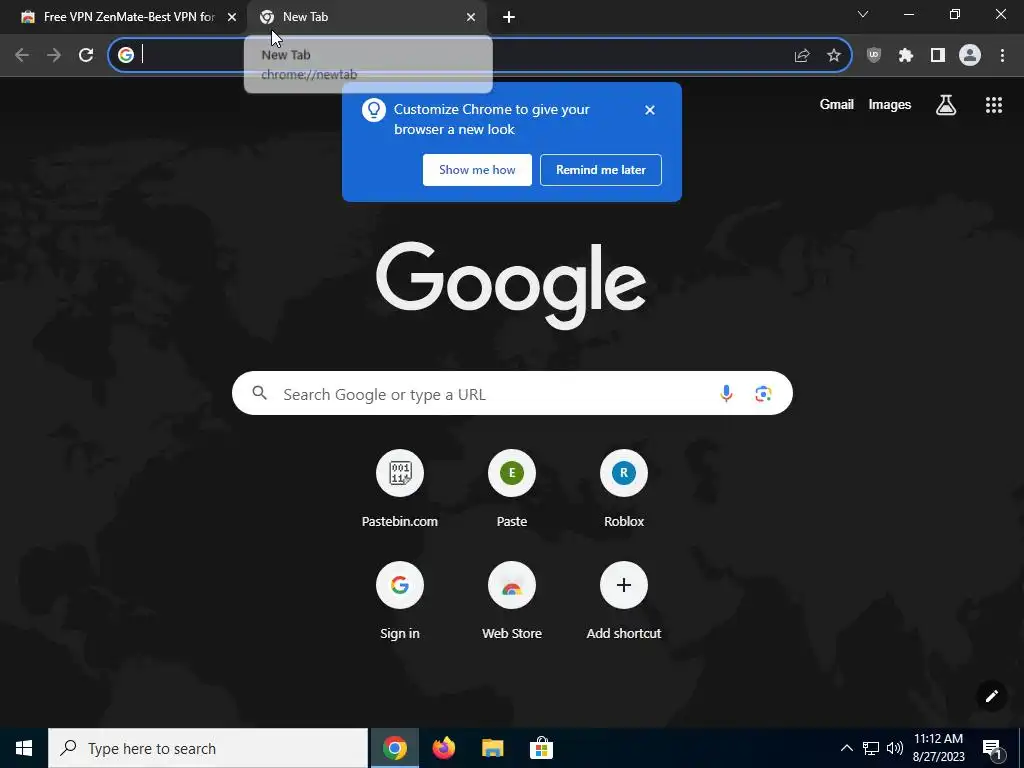Image resolution: width=1024 pixels, height=768 pixels.
Task: Open the Google apps grid
Action: point(994,104)
